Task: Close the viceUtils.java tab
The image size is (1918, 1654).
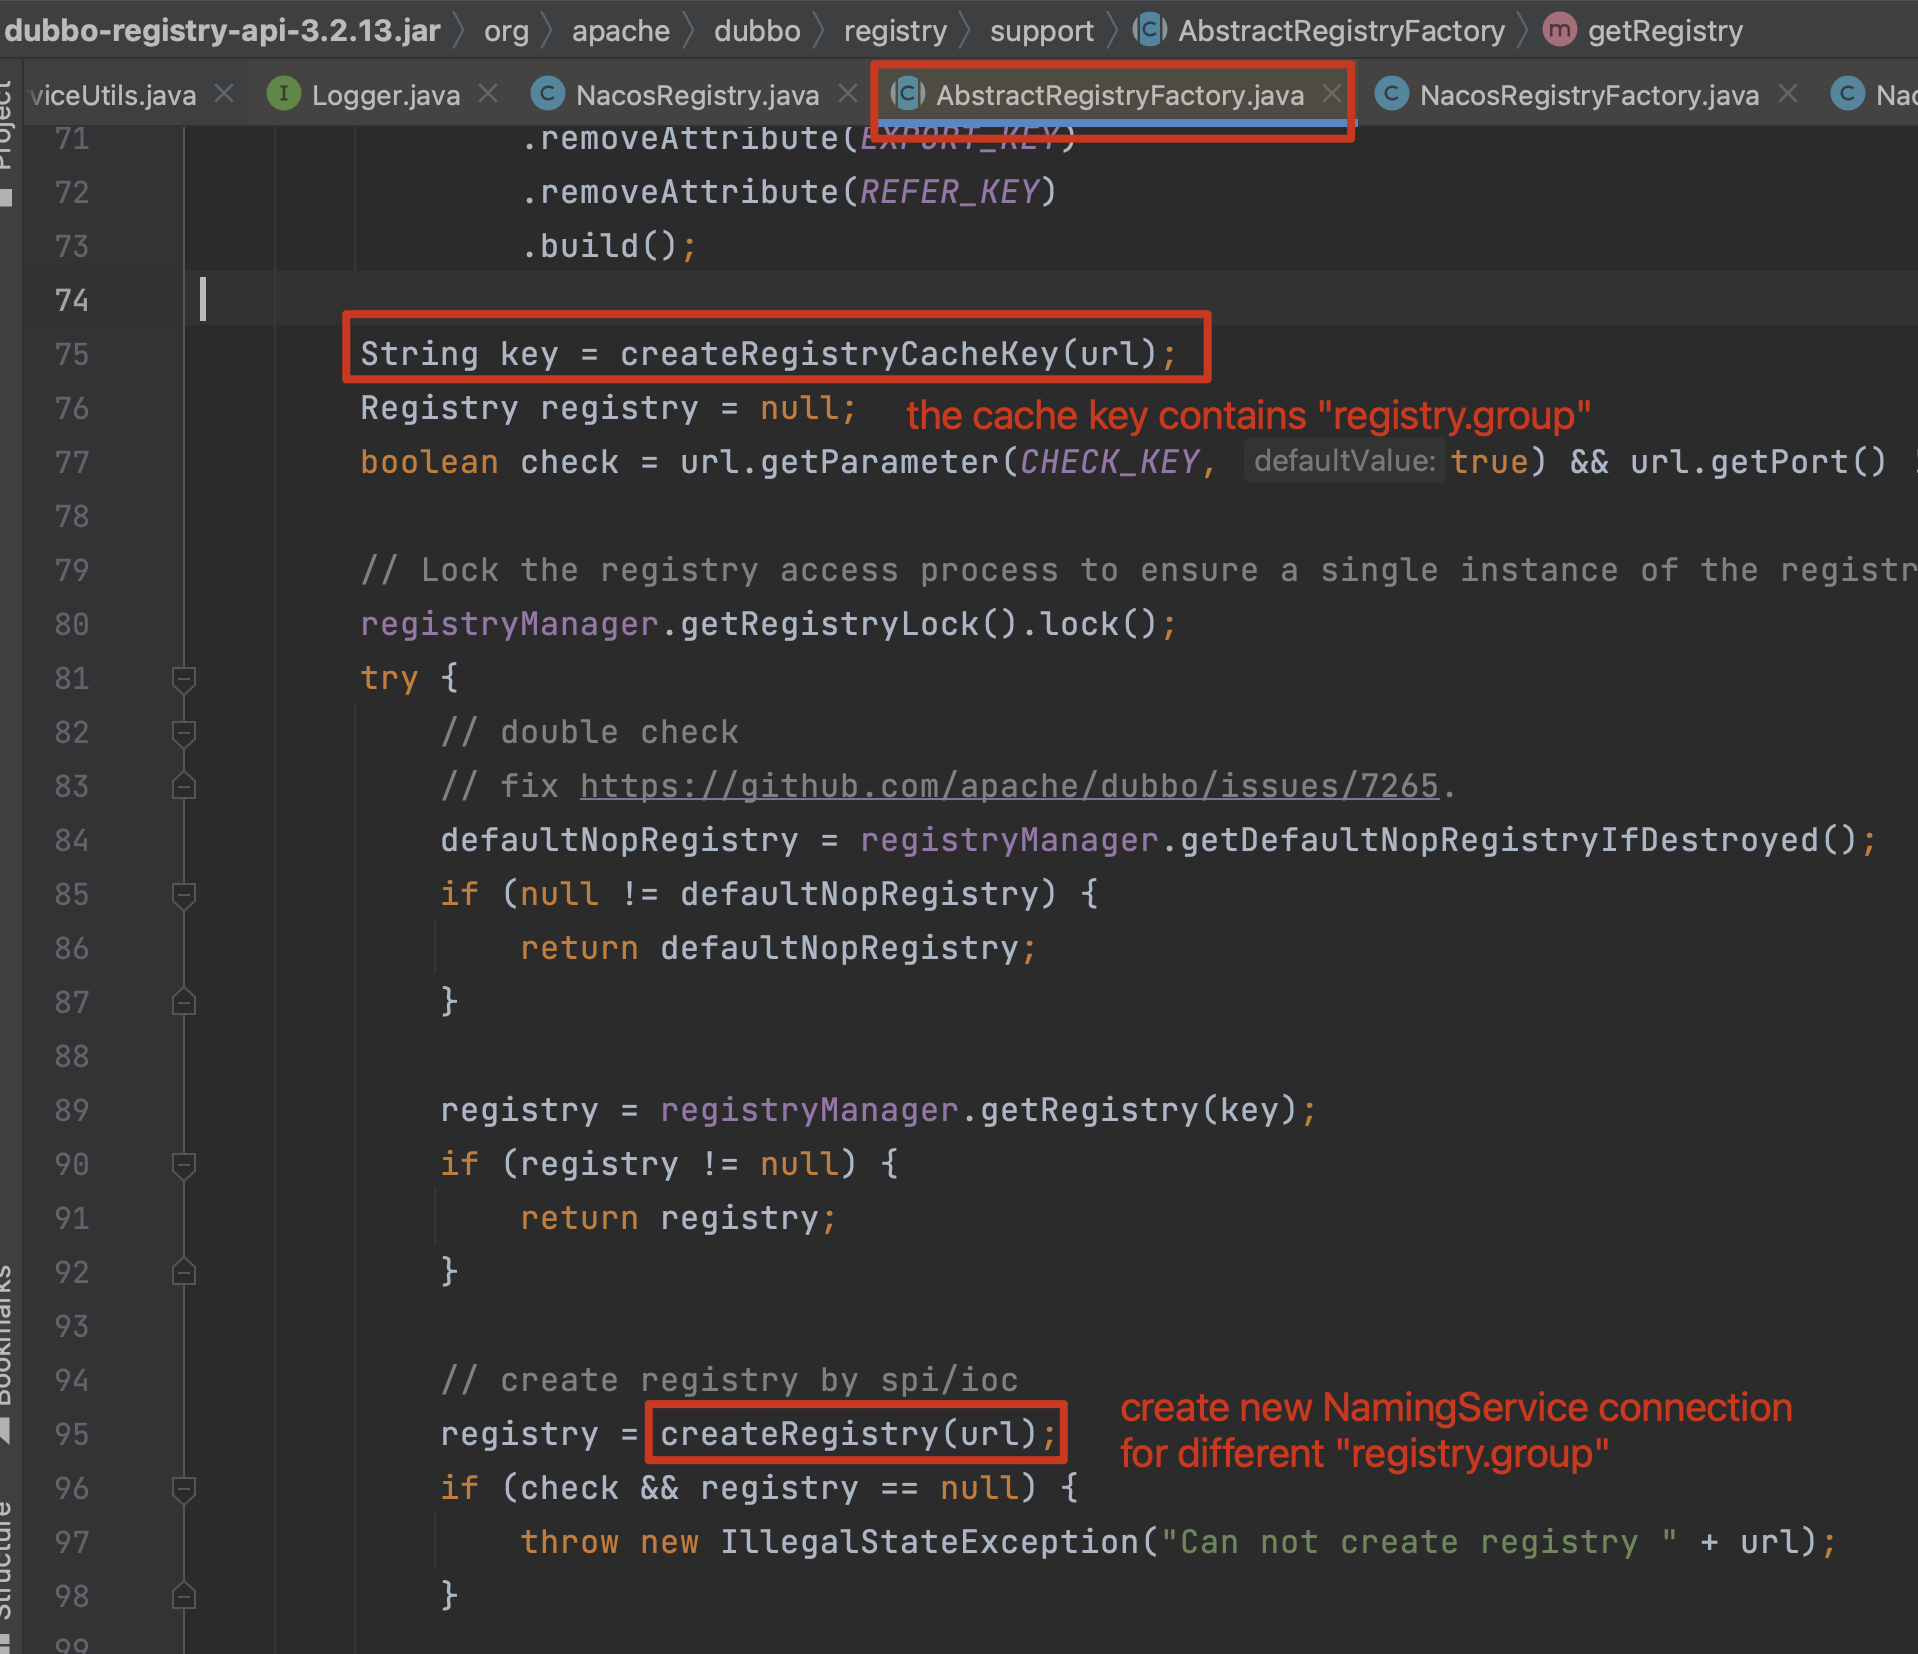Action: [x=224, y=94]
